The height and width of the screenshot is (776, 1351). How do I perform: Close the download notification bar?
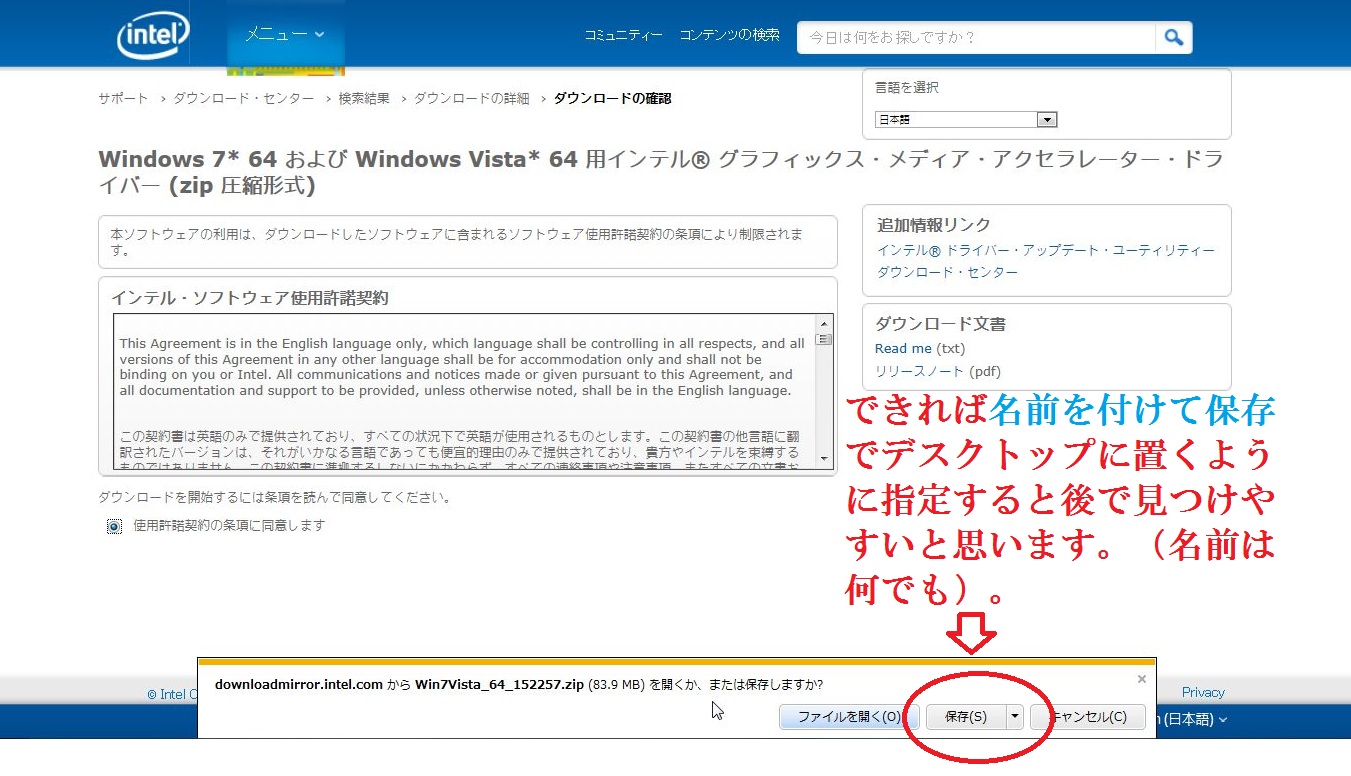click(1142, 679)
